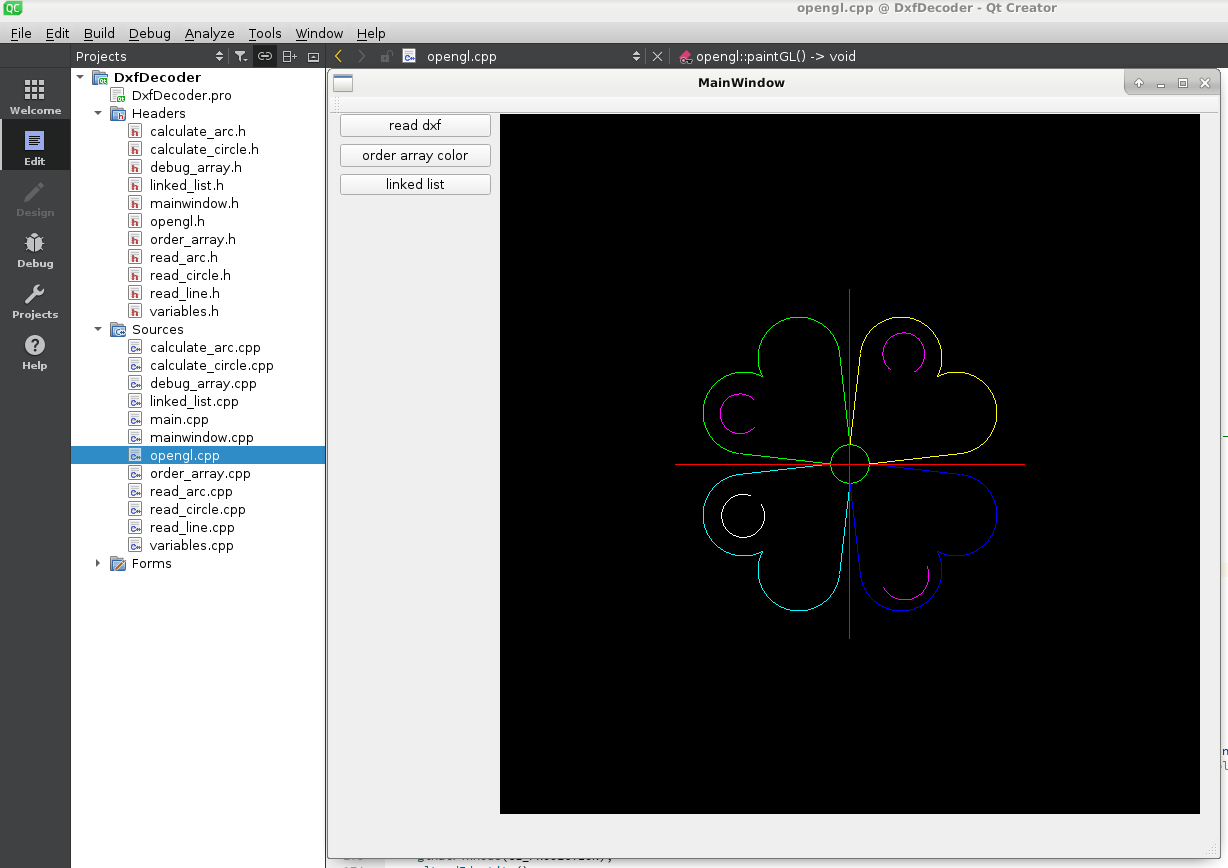Click the linked list button
This screenshot has width=1228, height=868.
pos(415,184)
